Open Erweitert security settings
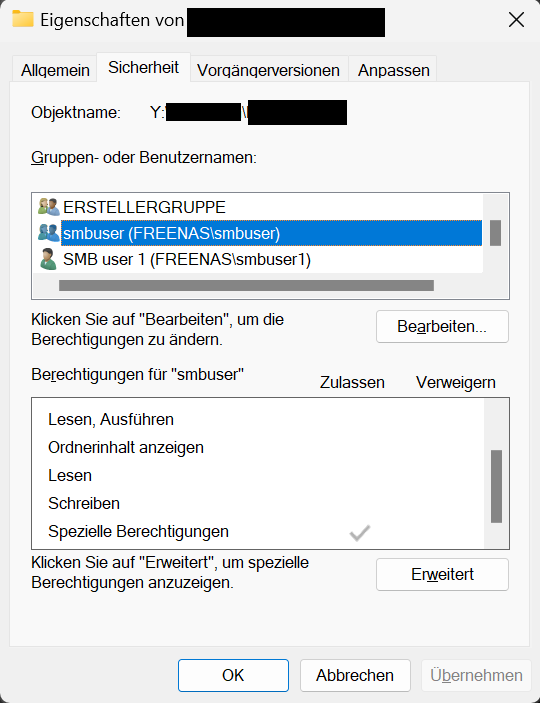The width and height of the screenshot is (540, 703). [x=442, y=574]
